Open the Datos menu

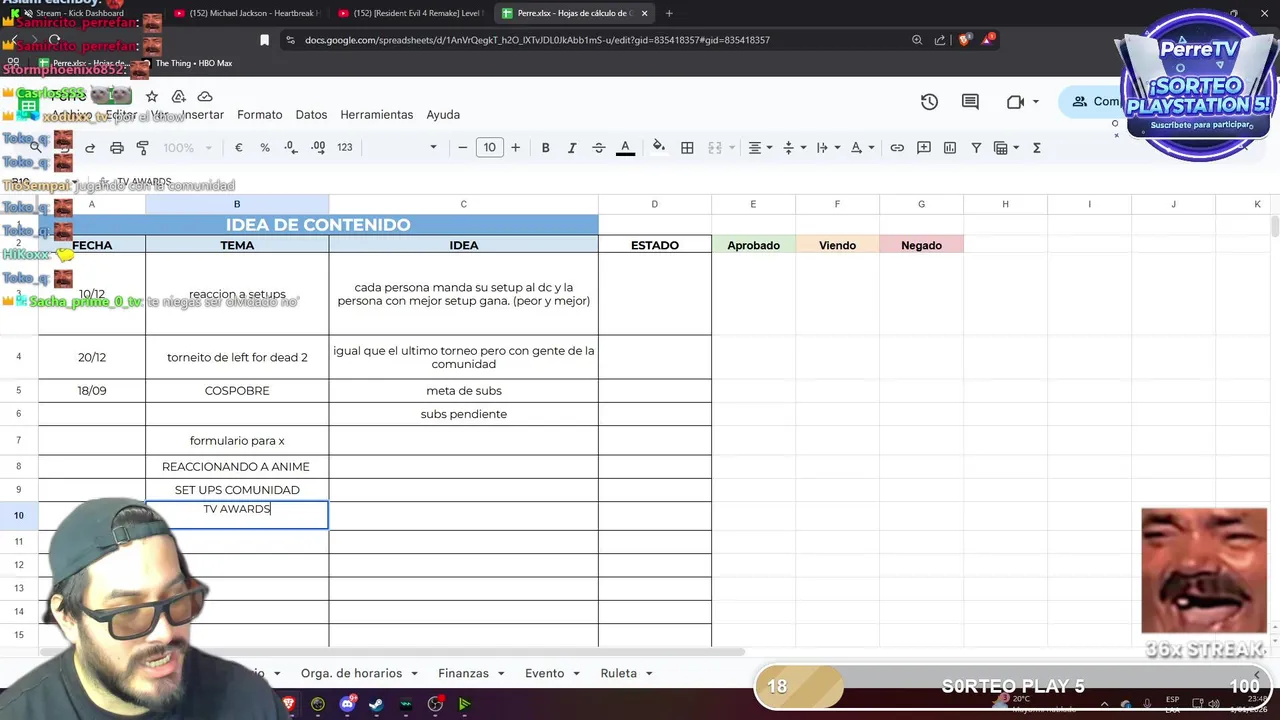coord(311,115)
